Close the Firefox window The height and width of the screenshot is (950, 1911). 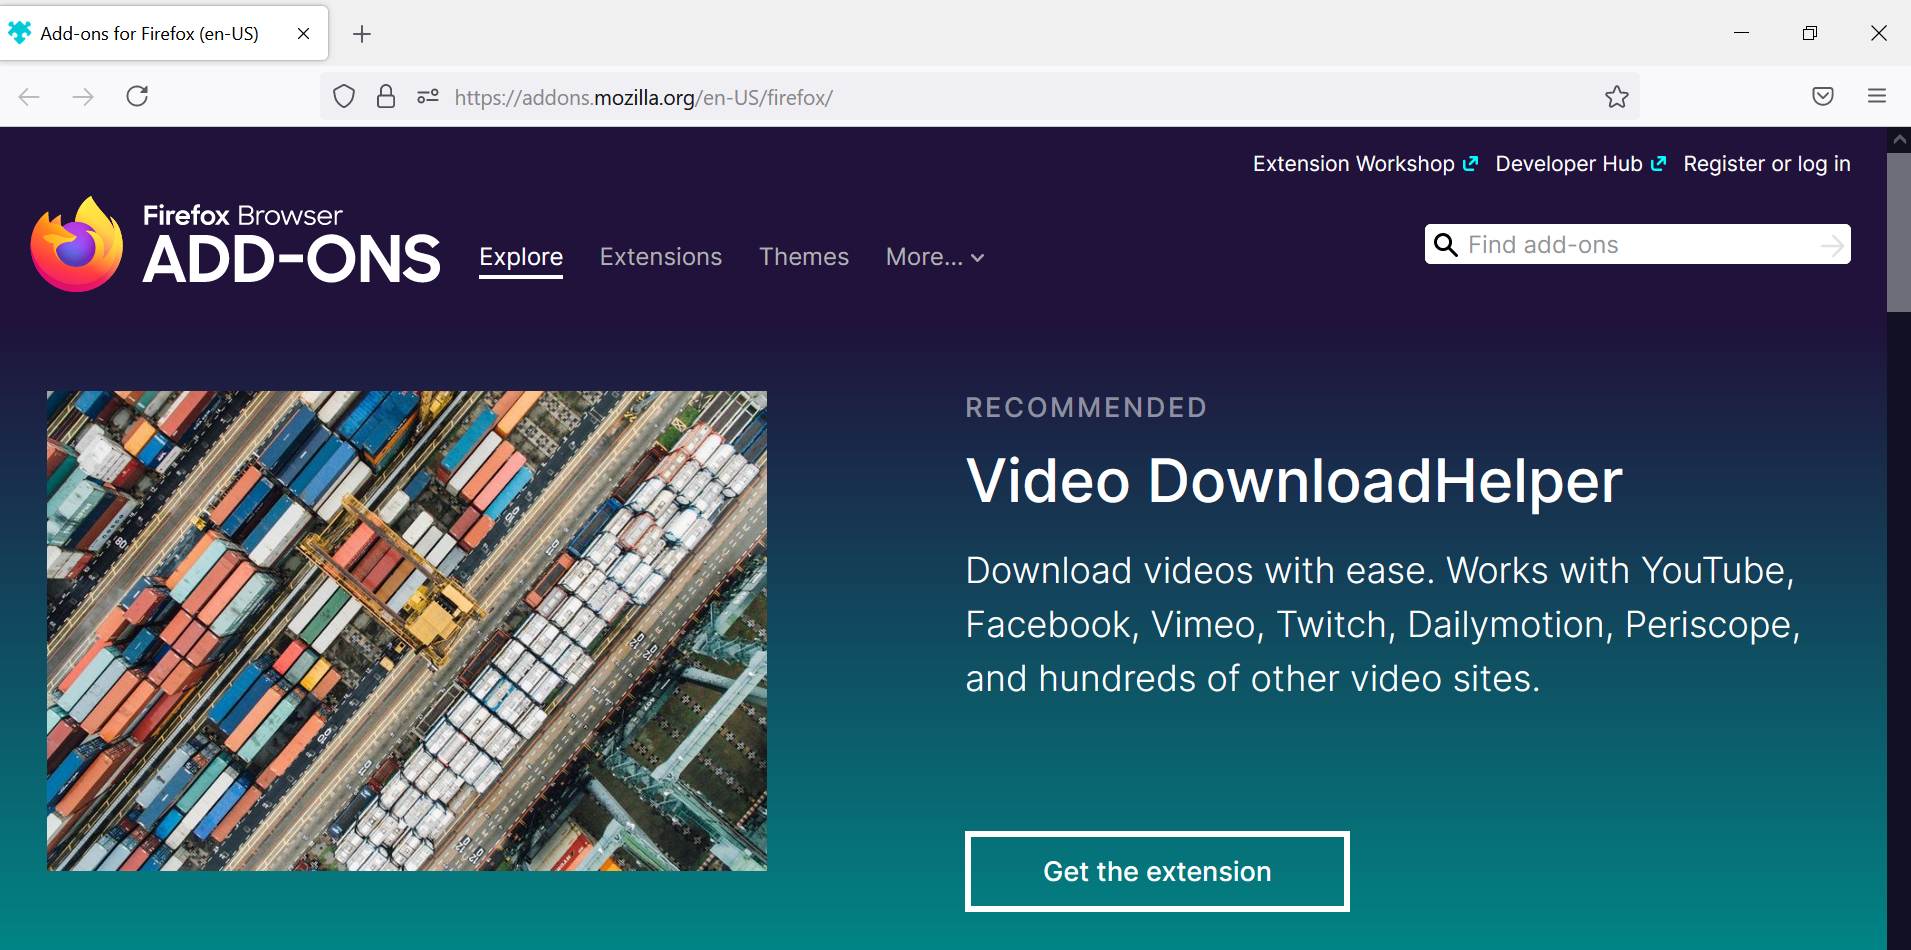(1878, 33)
